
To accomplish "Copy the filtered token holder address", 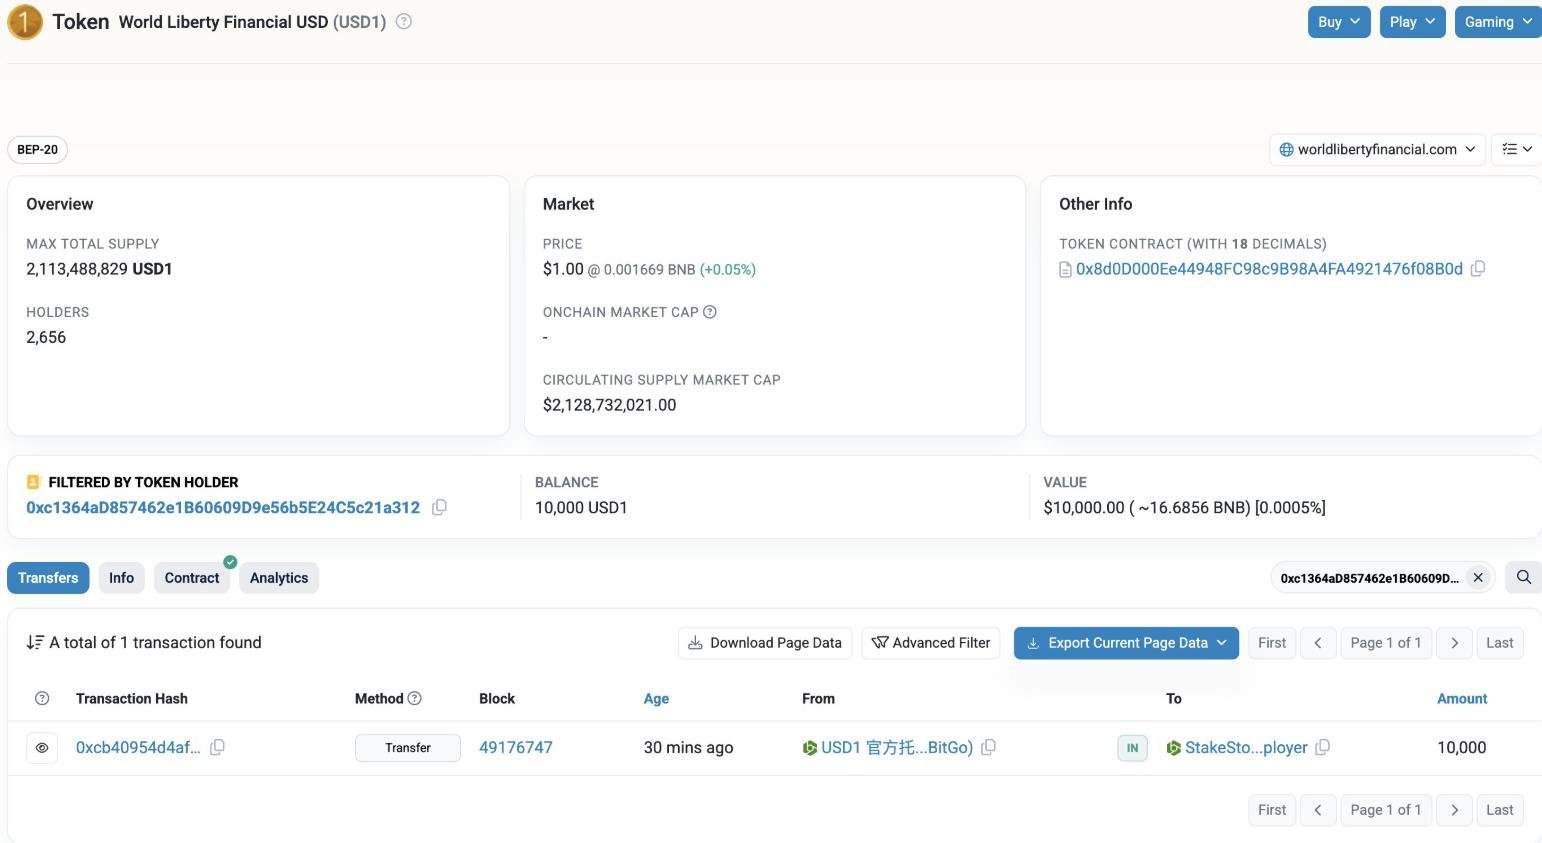I will (x=439, y=507).
